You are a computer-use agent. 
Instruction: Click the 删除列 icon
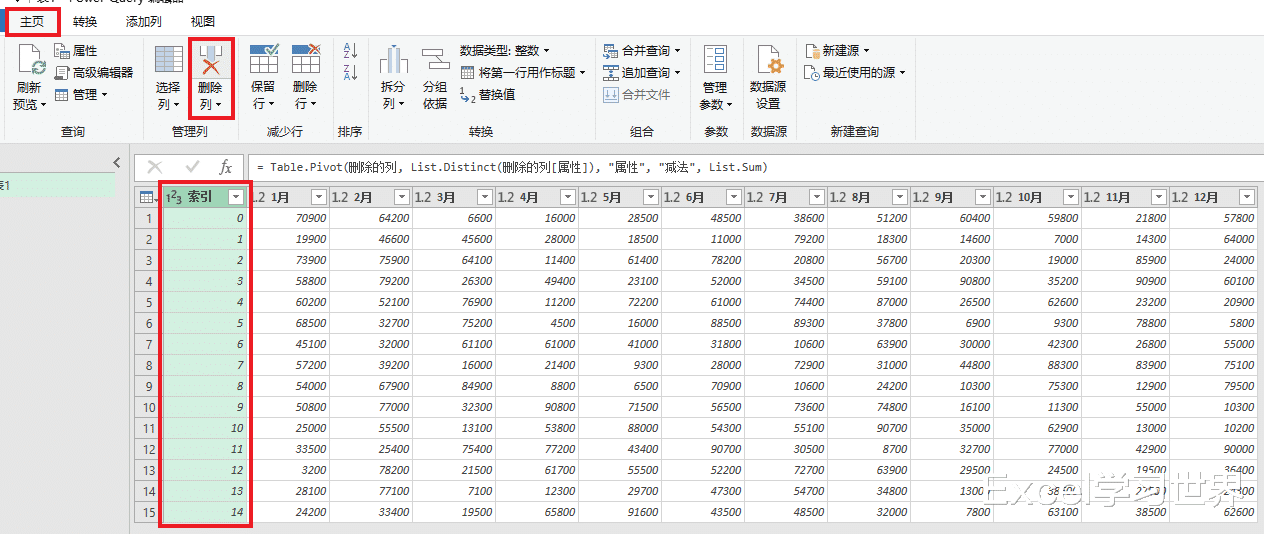[210, 60]
